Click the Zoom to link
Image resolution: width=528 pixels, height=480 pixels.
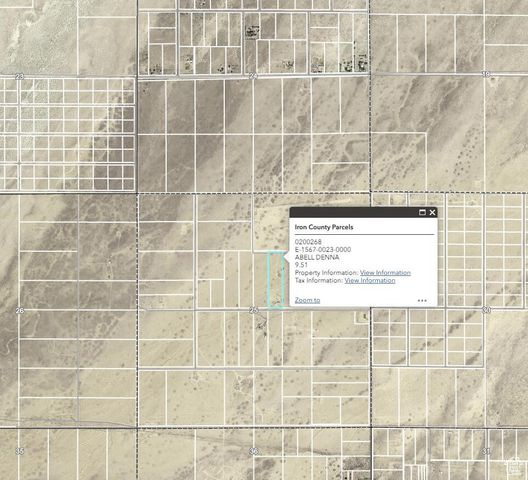tap(307, 300)
